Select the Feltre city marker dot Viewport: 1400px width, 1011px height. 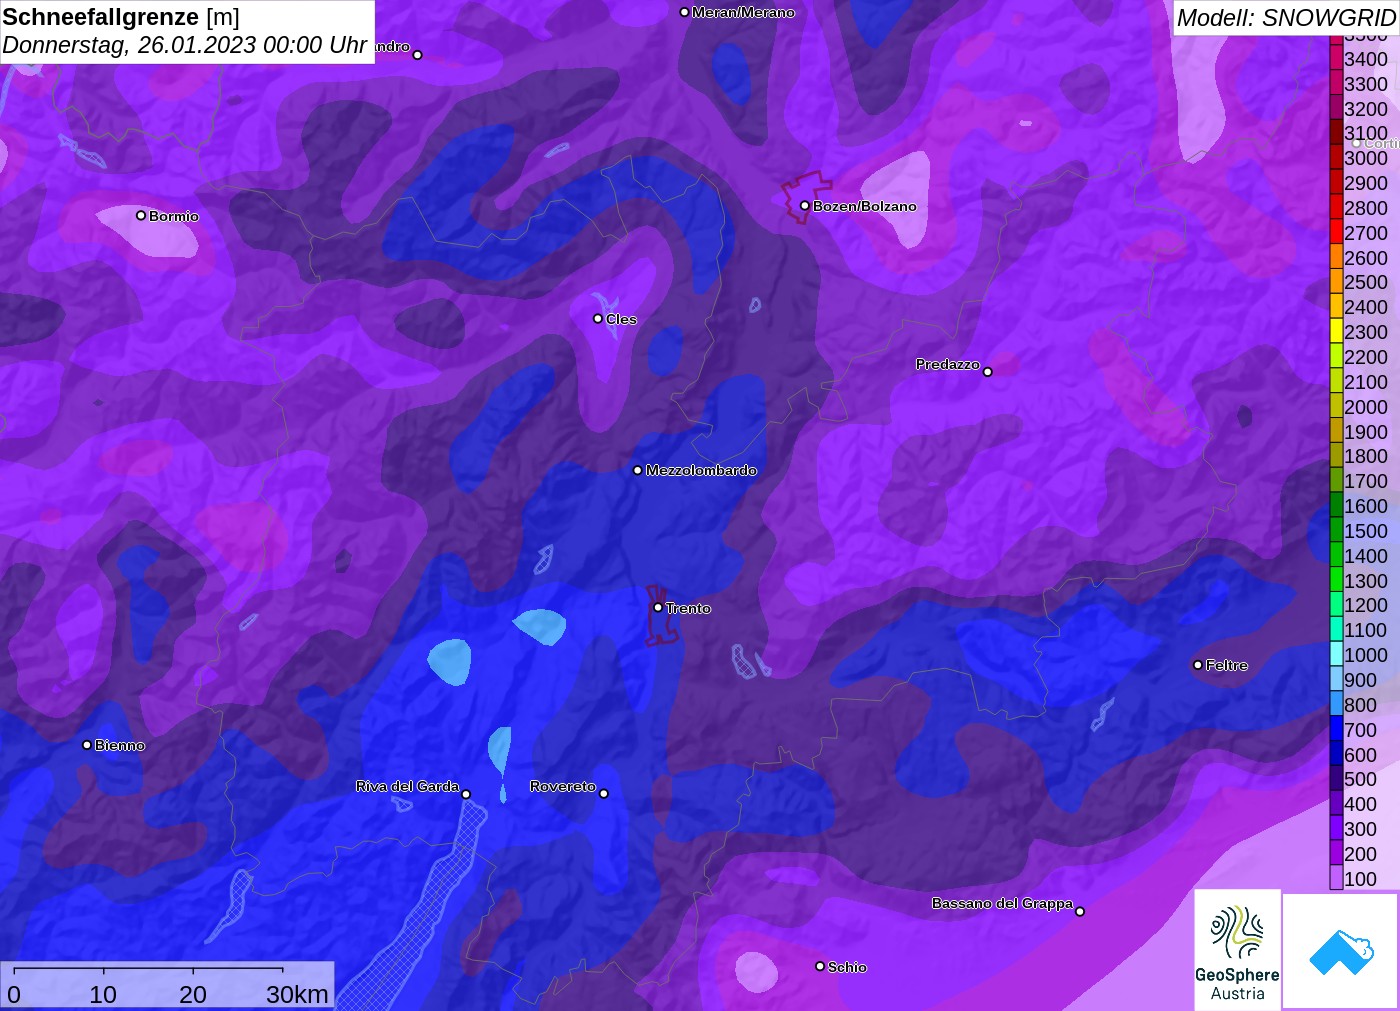pos(1198,664)
